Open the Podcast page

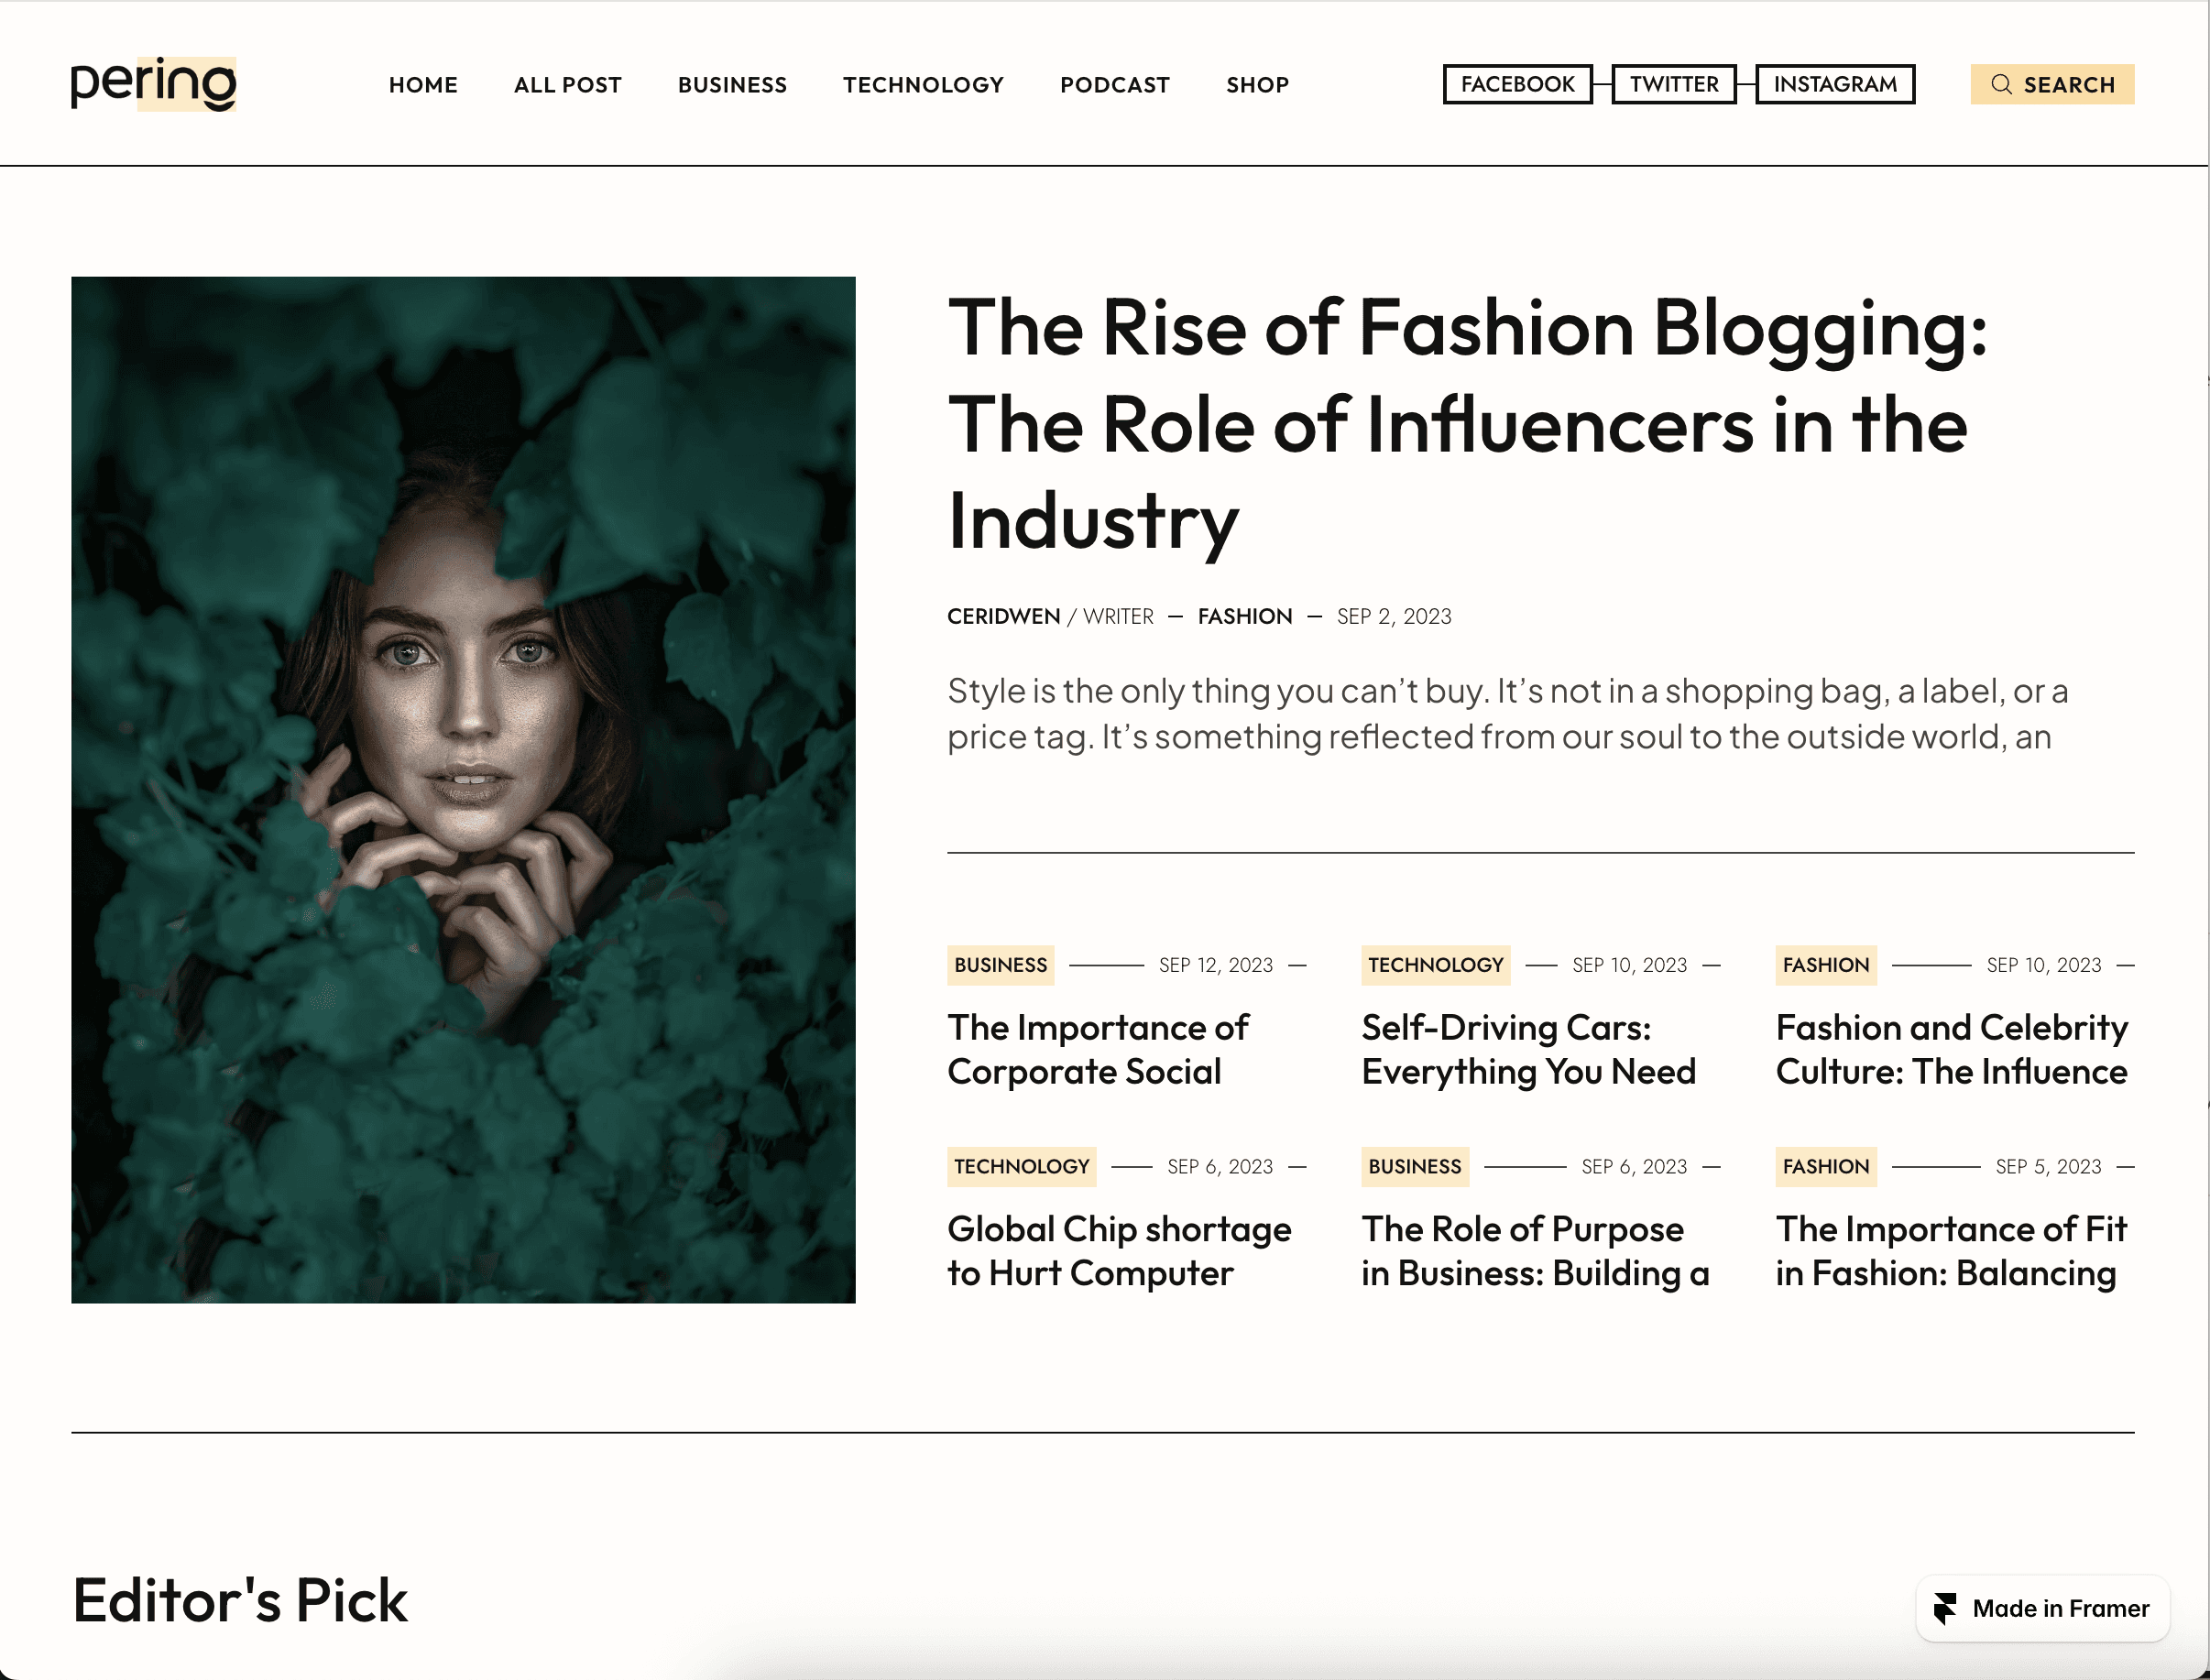(1115, 85)
